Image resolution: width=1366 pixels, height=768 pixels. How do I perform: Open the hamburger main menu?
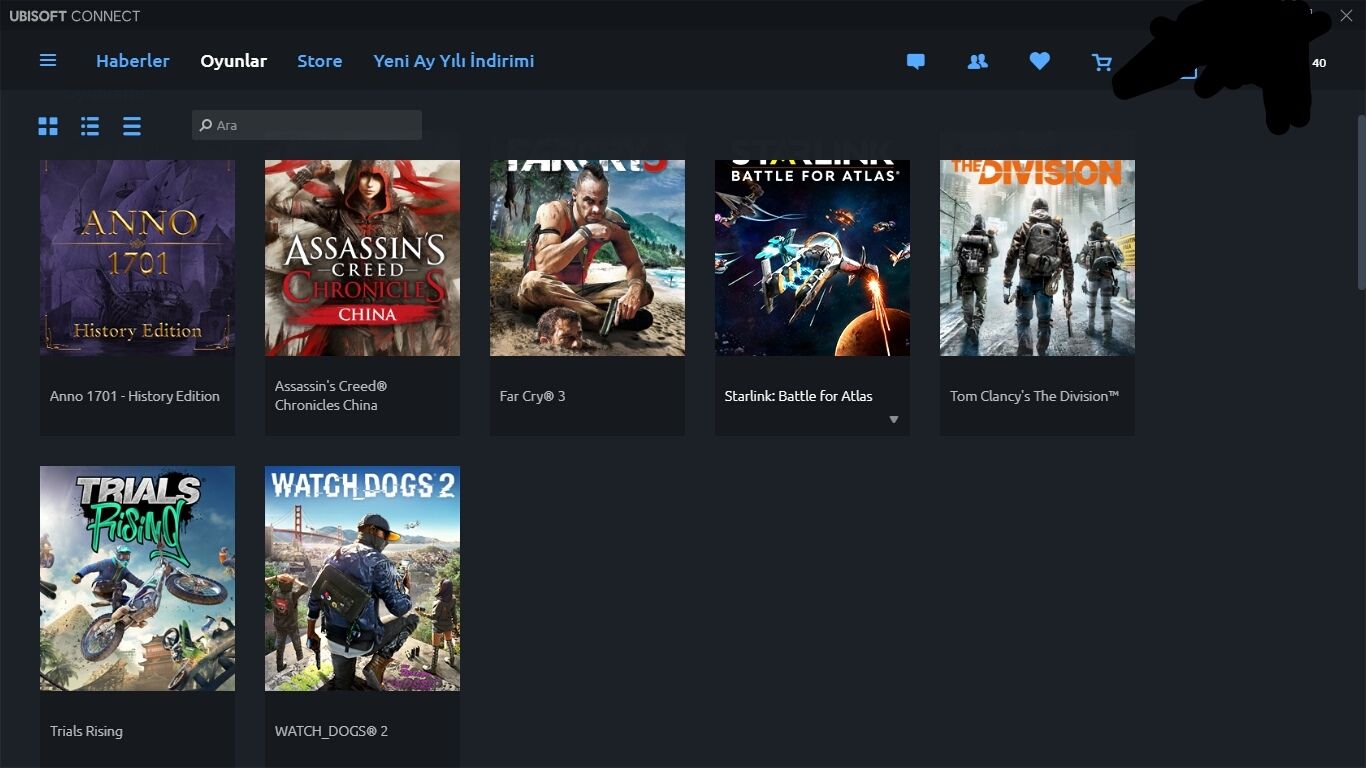(x=48, y=61)
